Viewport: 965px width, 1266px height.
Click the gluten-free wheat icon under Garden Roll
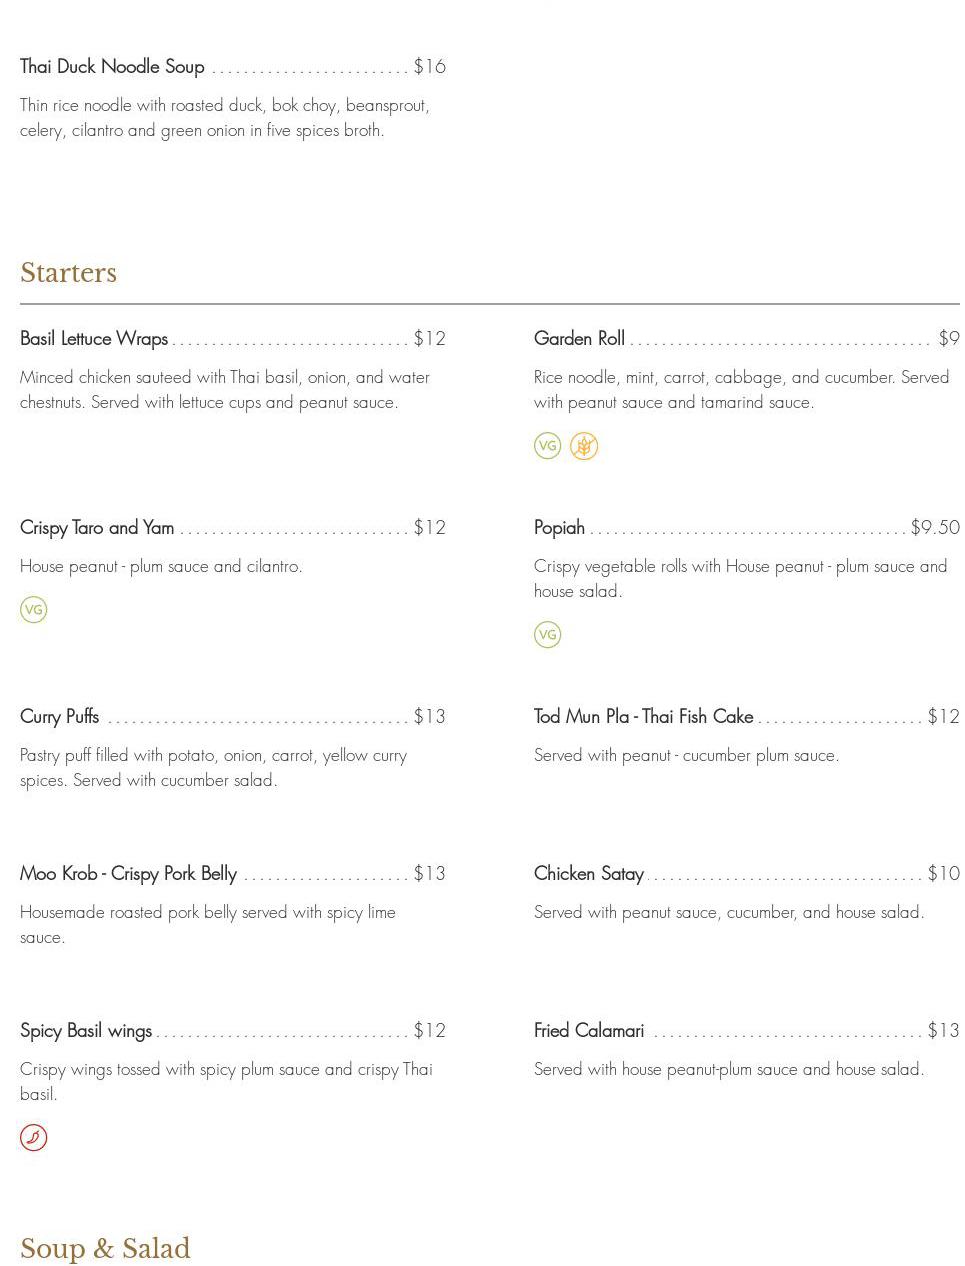(x=584, y=446)
